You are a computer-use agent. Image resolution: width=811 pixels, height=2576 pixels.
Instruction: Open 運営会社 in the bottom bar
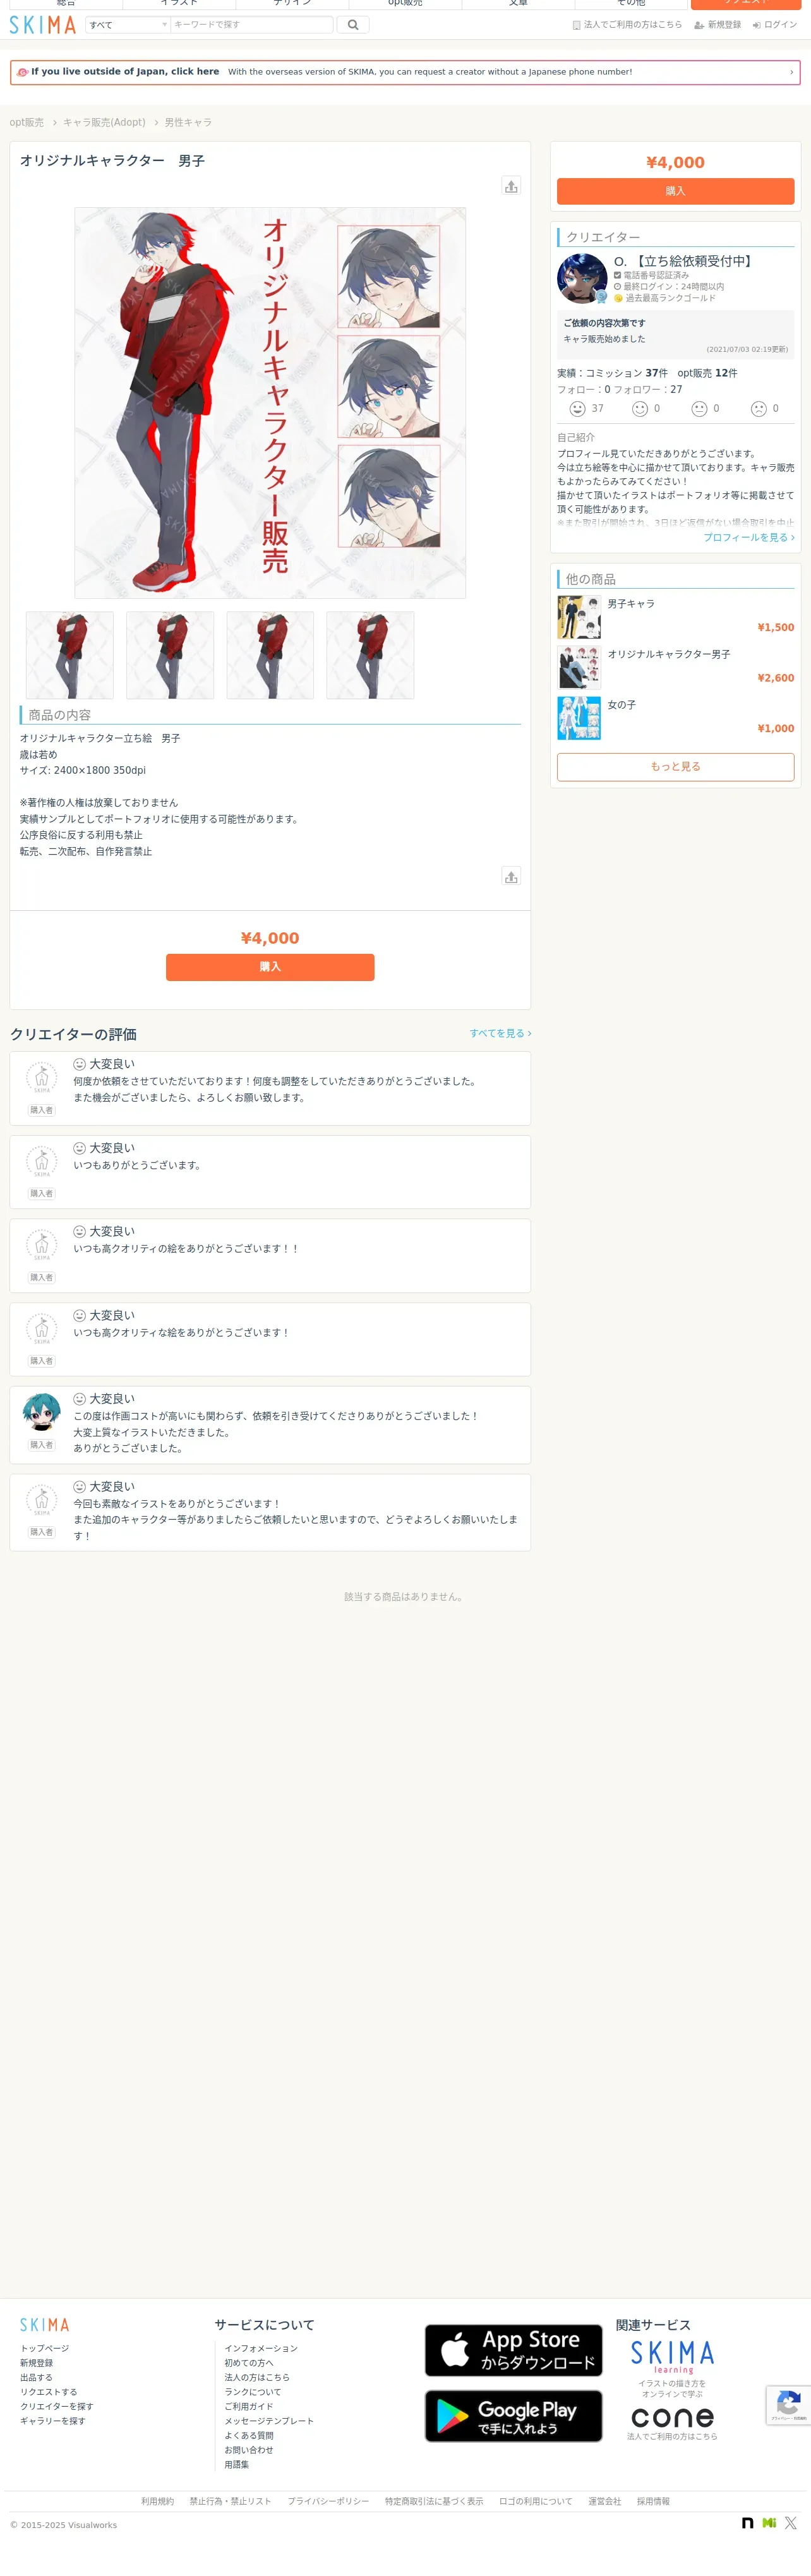point(604,2502)
